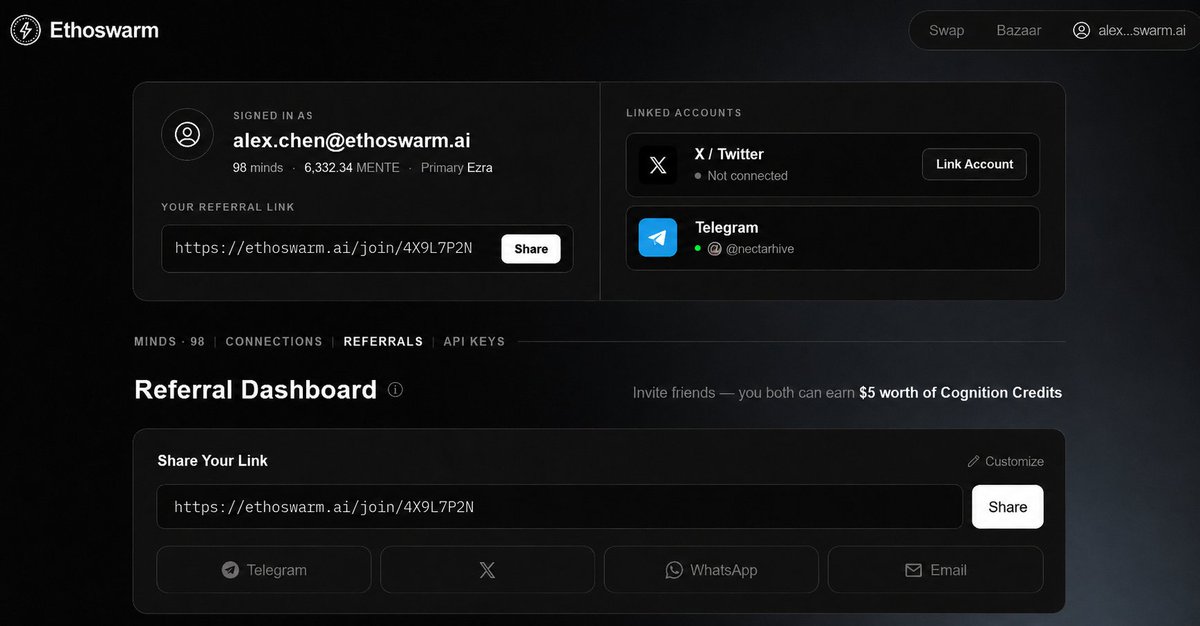Click the Ethoswarm lightning bolt logo icon

coord(26,30)
